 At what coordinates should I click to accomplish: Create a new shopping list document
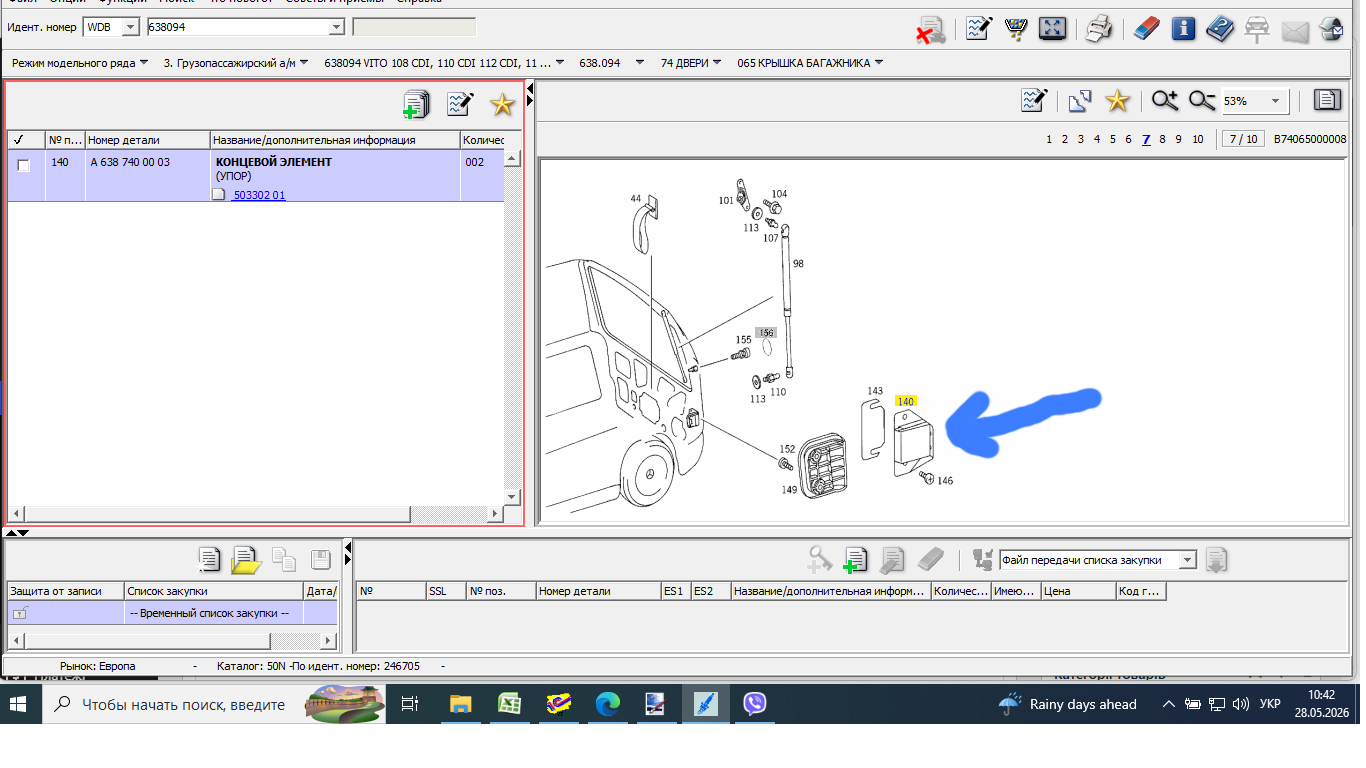tap(208, 559)
